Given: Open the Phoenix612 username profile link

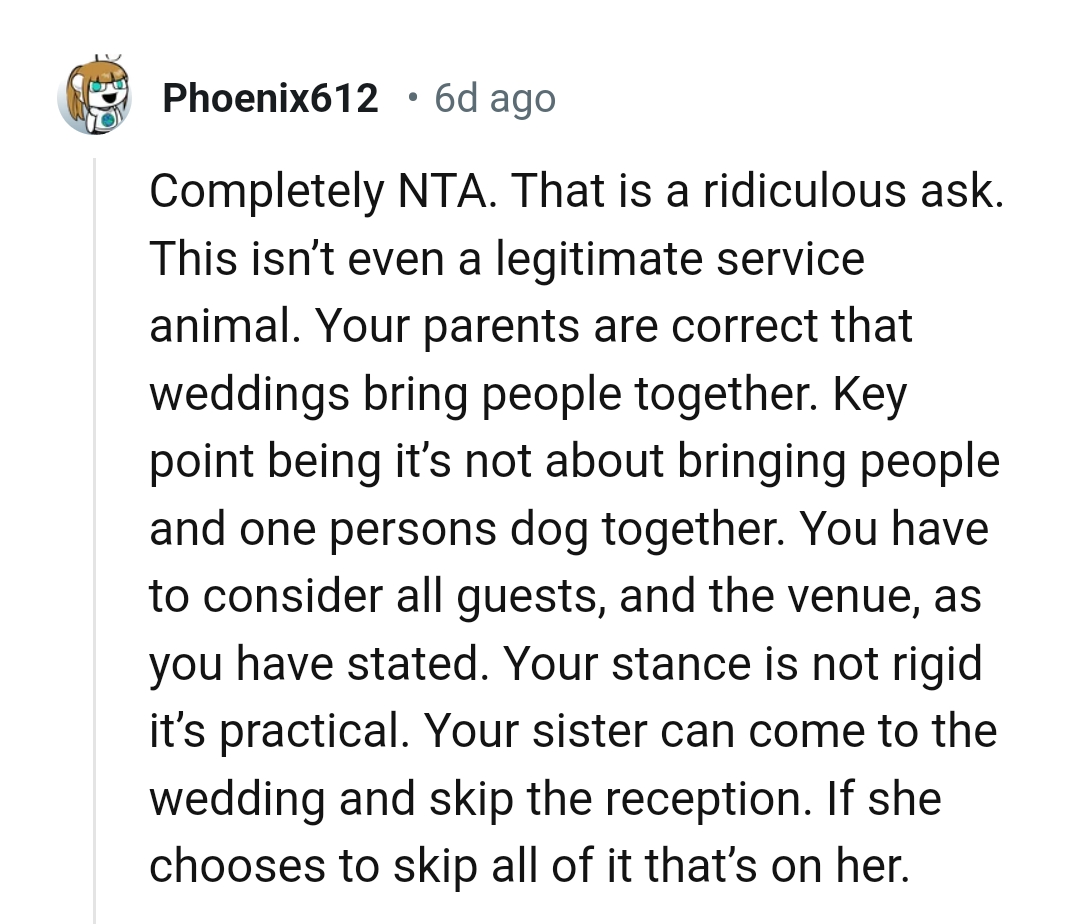Looking at the screenshot, I should [x=270, y=99].
